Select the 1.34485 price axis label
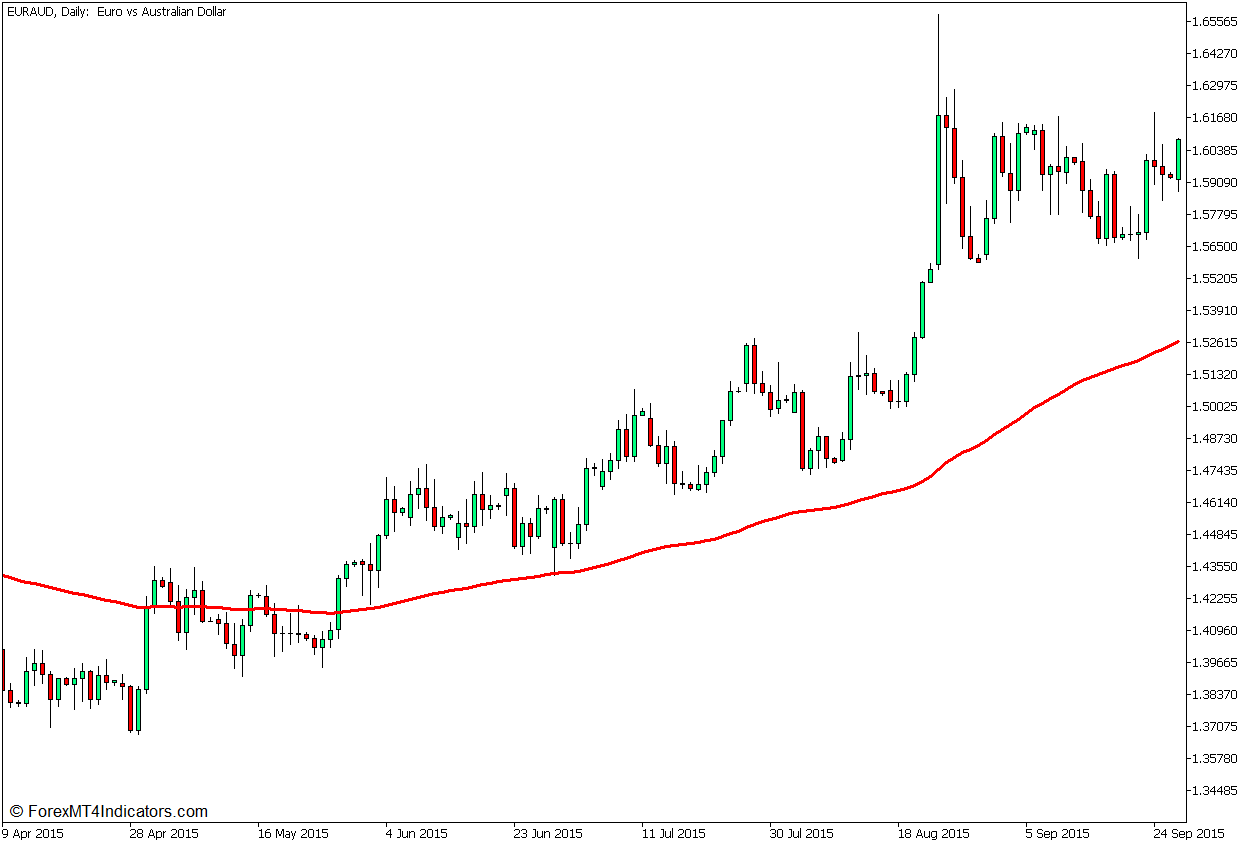 point(1216,790)
